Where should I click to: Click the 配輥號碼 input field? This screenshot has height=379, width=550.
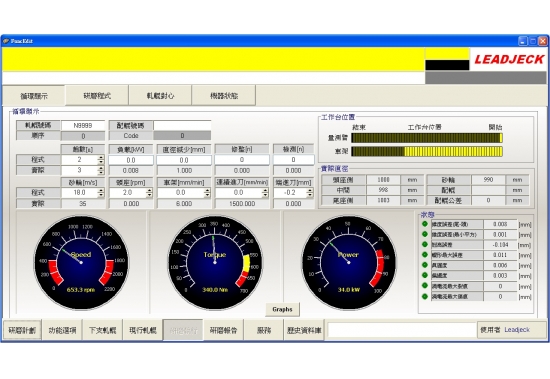tap(182, 125)
